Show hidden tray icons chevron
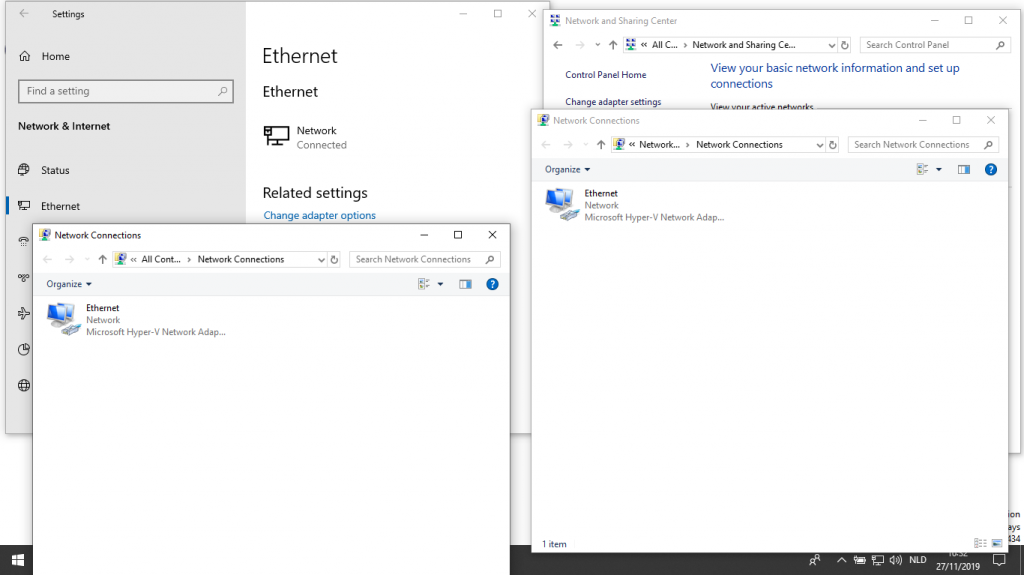 coord(841,560)
